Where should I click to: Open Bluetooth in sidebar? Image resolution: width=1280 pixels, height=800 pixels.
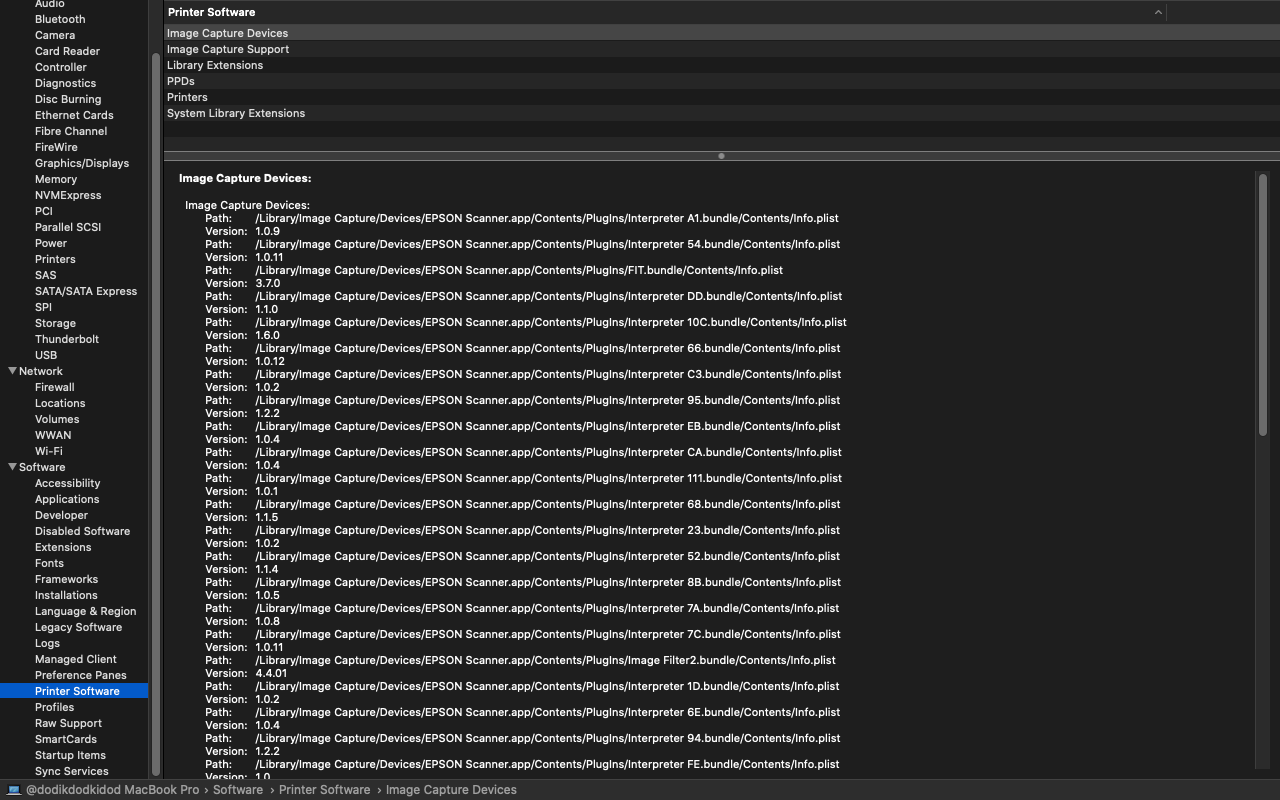pos(60,19)
